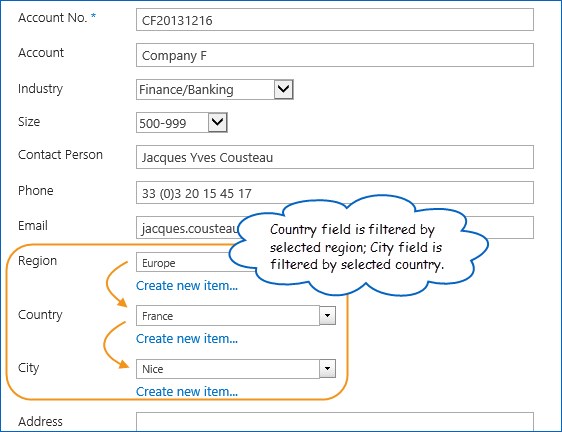The width and height of the screenshot is (562, 432).
Task: Click Create new item link under City
Action: point(187,391)
